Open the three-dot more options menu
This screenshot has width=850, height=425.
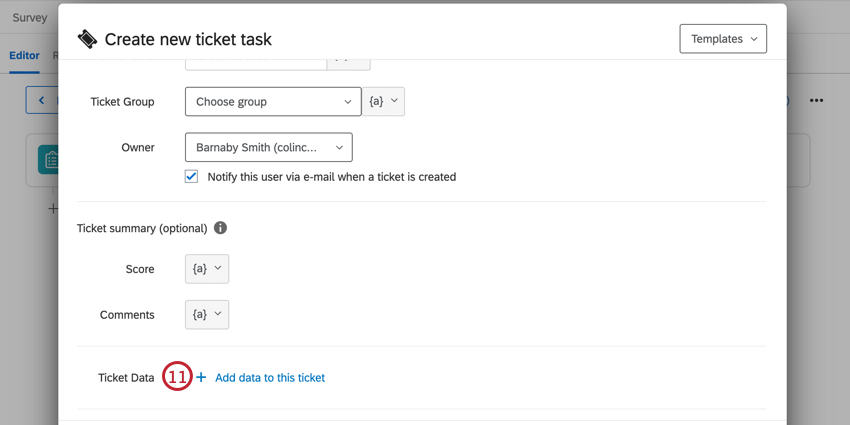(x=817, y=100)
